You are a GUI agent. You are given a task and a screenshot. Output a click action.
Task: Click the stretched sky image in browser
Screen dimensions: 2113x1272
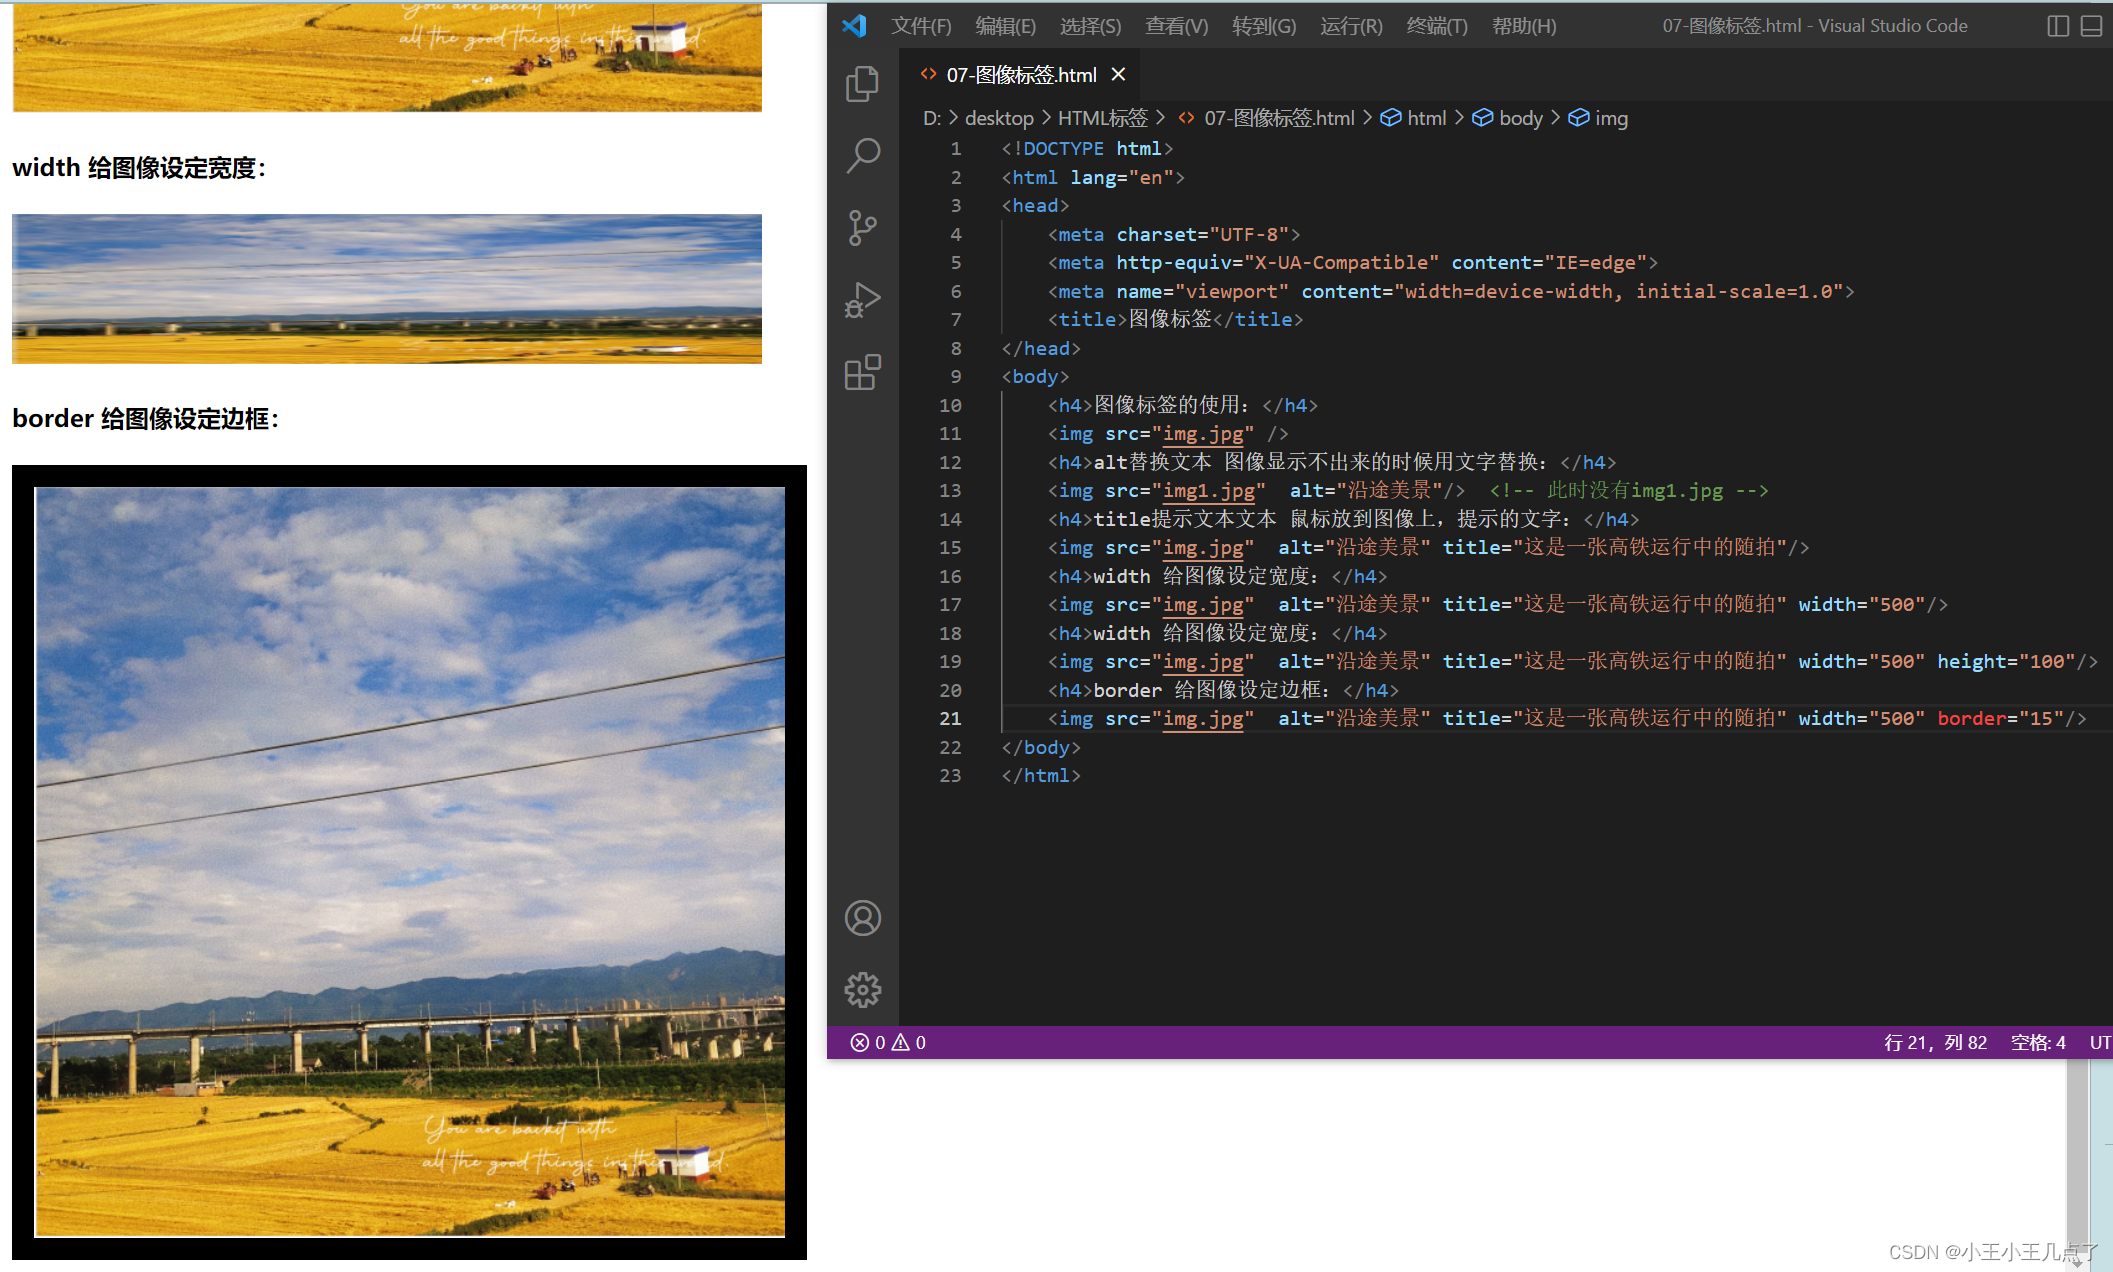pyautogui.click(x=387, y=288)
